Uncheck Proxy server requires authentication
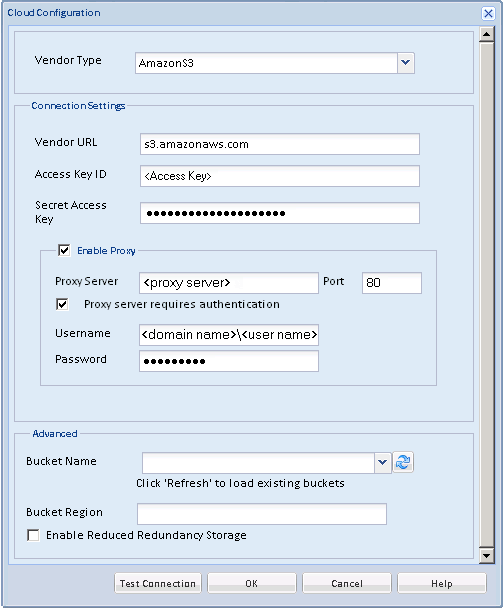This screenshot has width=503, height=608. [x=62, y=304]
